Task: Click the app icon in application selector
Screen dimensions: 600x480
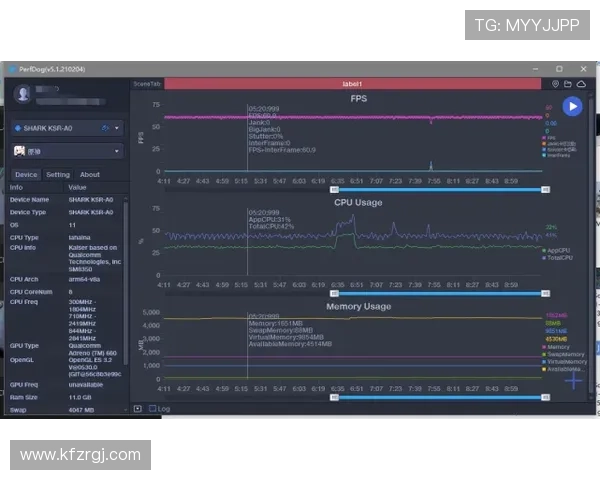Action: click(x=20, y=151)
